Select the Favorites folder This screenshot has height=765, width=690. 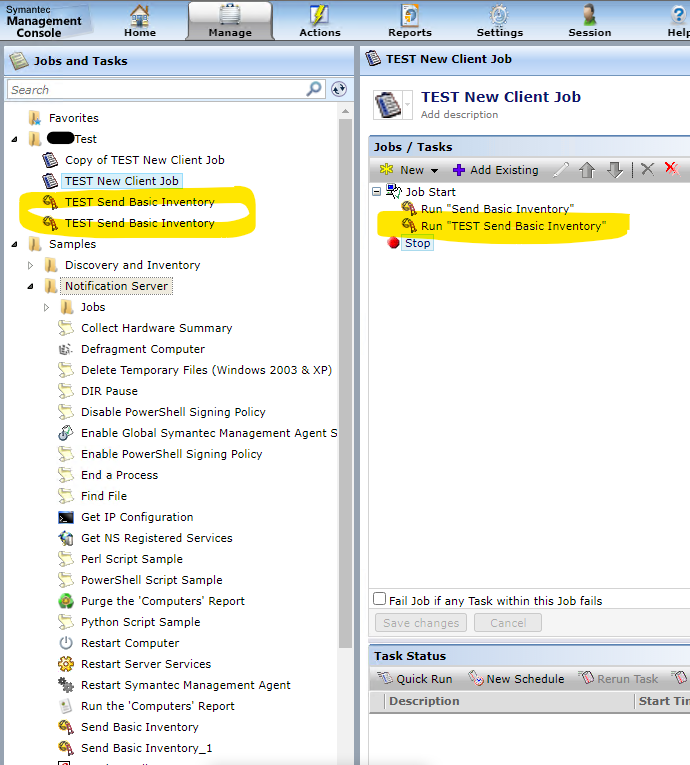(74, 118)
